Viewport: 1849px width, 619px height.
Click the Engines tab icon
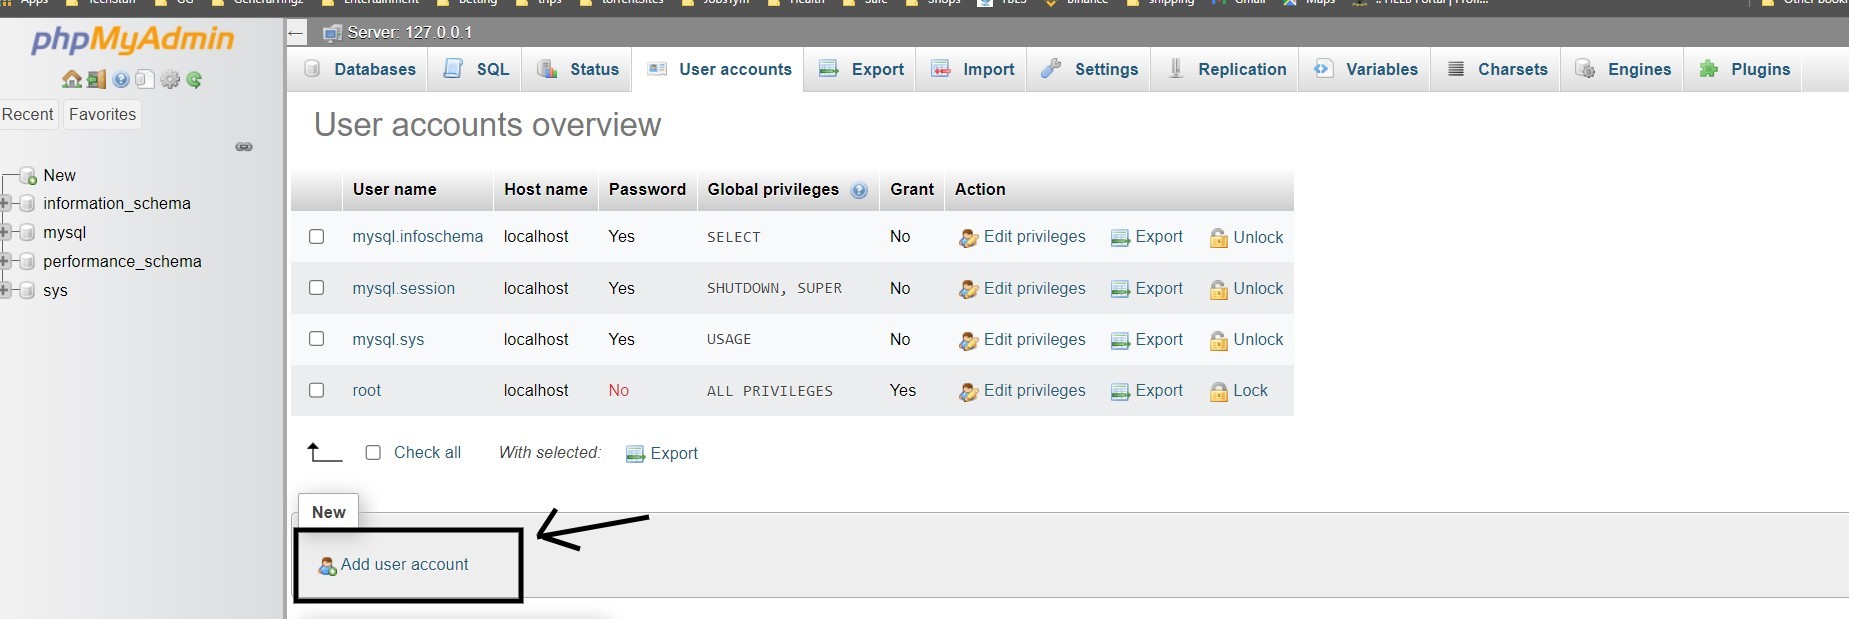pyautogui.click(x=1585, y=69)
